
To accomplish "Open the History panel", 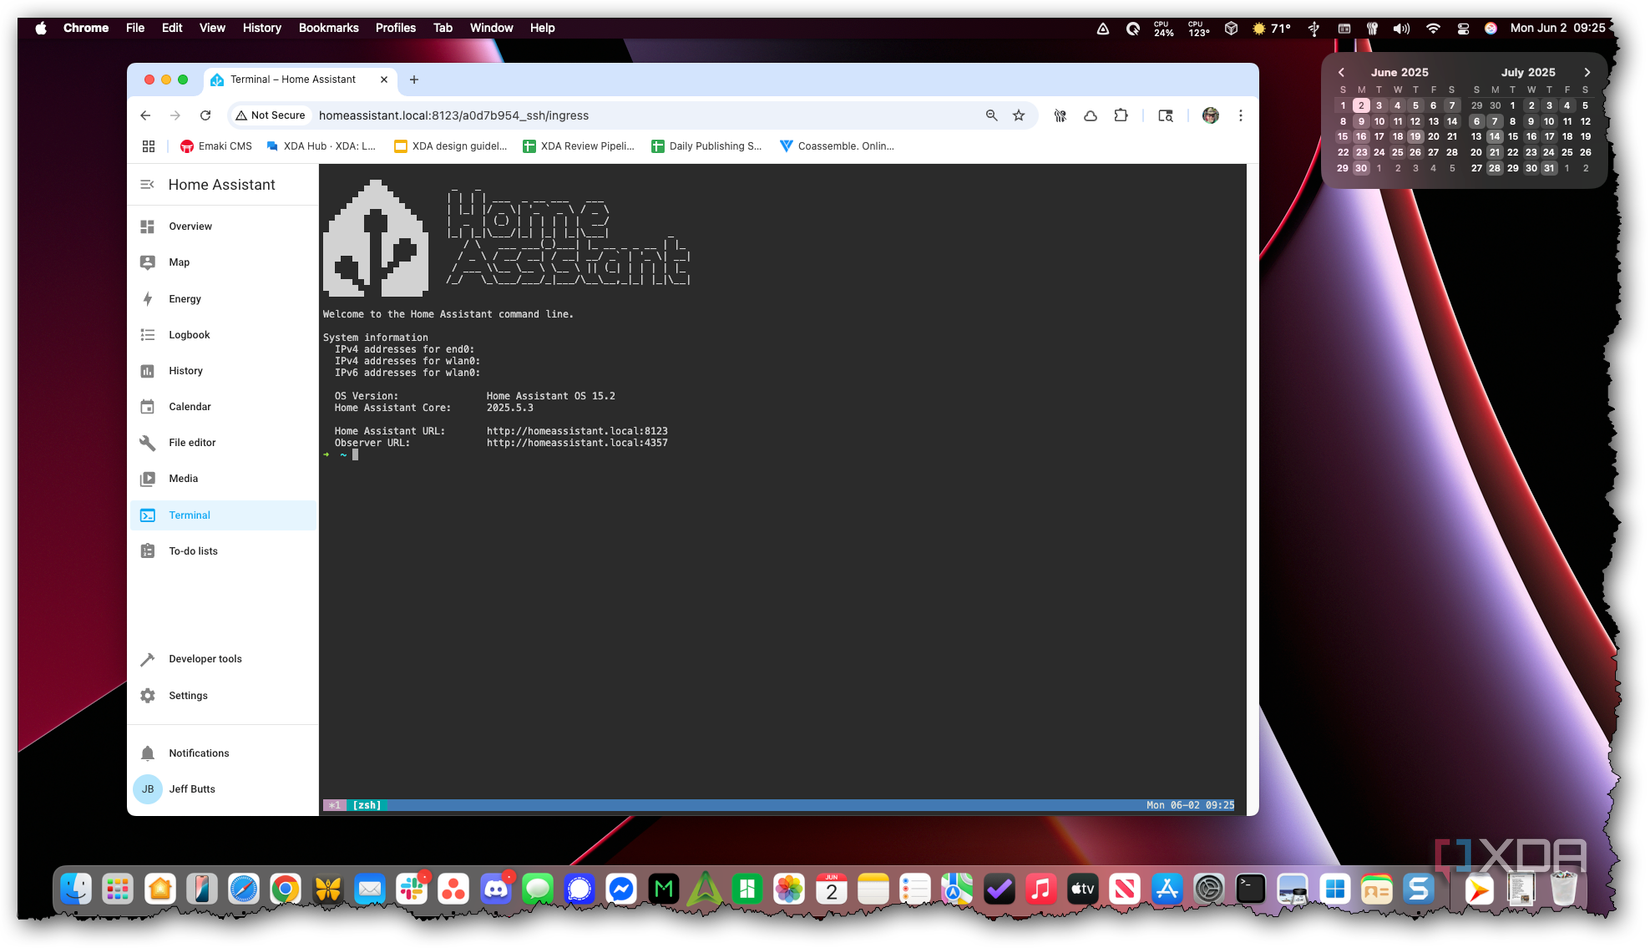I will tap(185, 370).
